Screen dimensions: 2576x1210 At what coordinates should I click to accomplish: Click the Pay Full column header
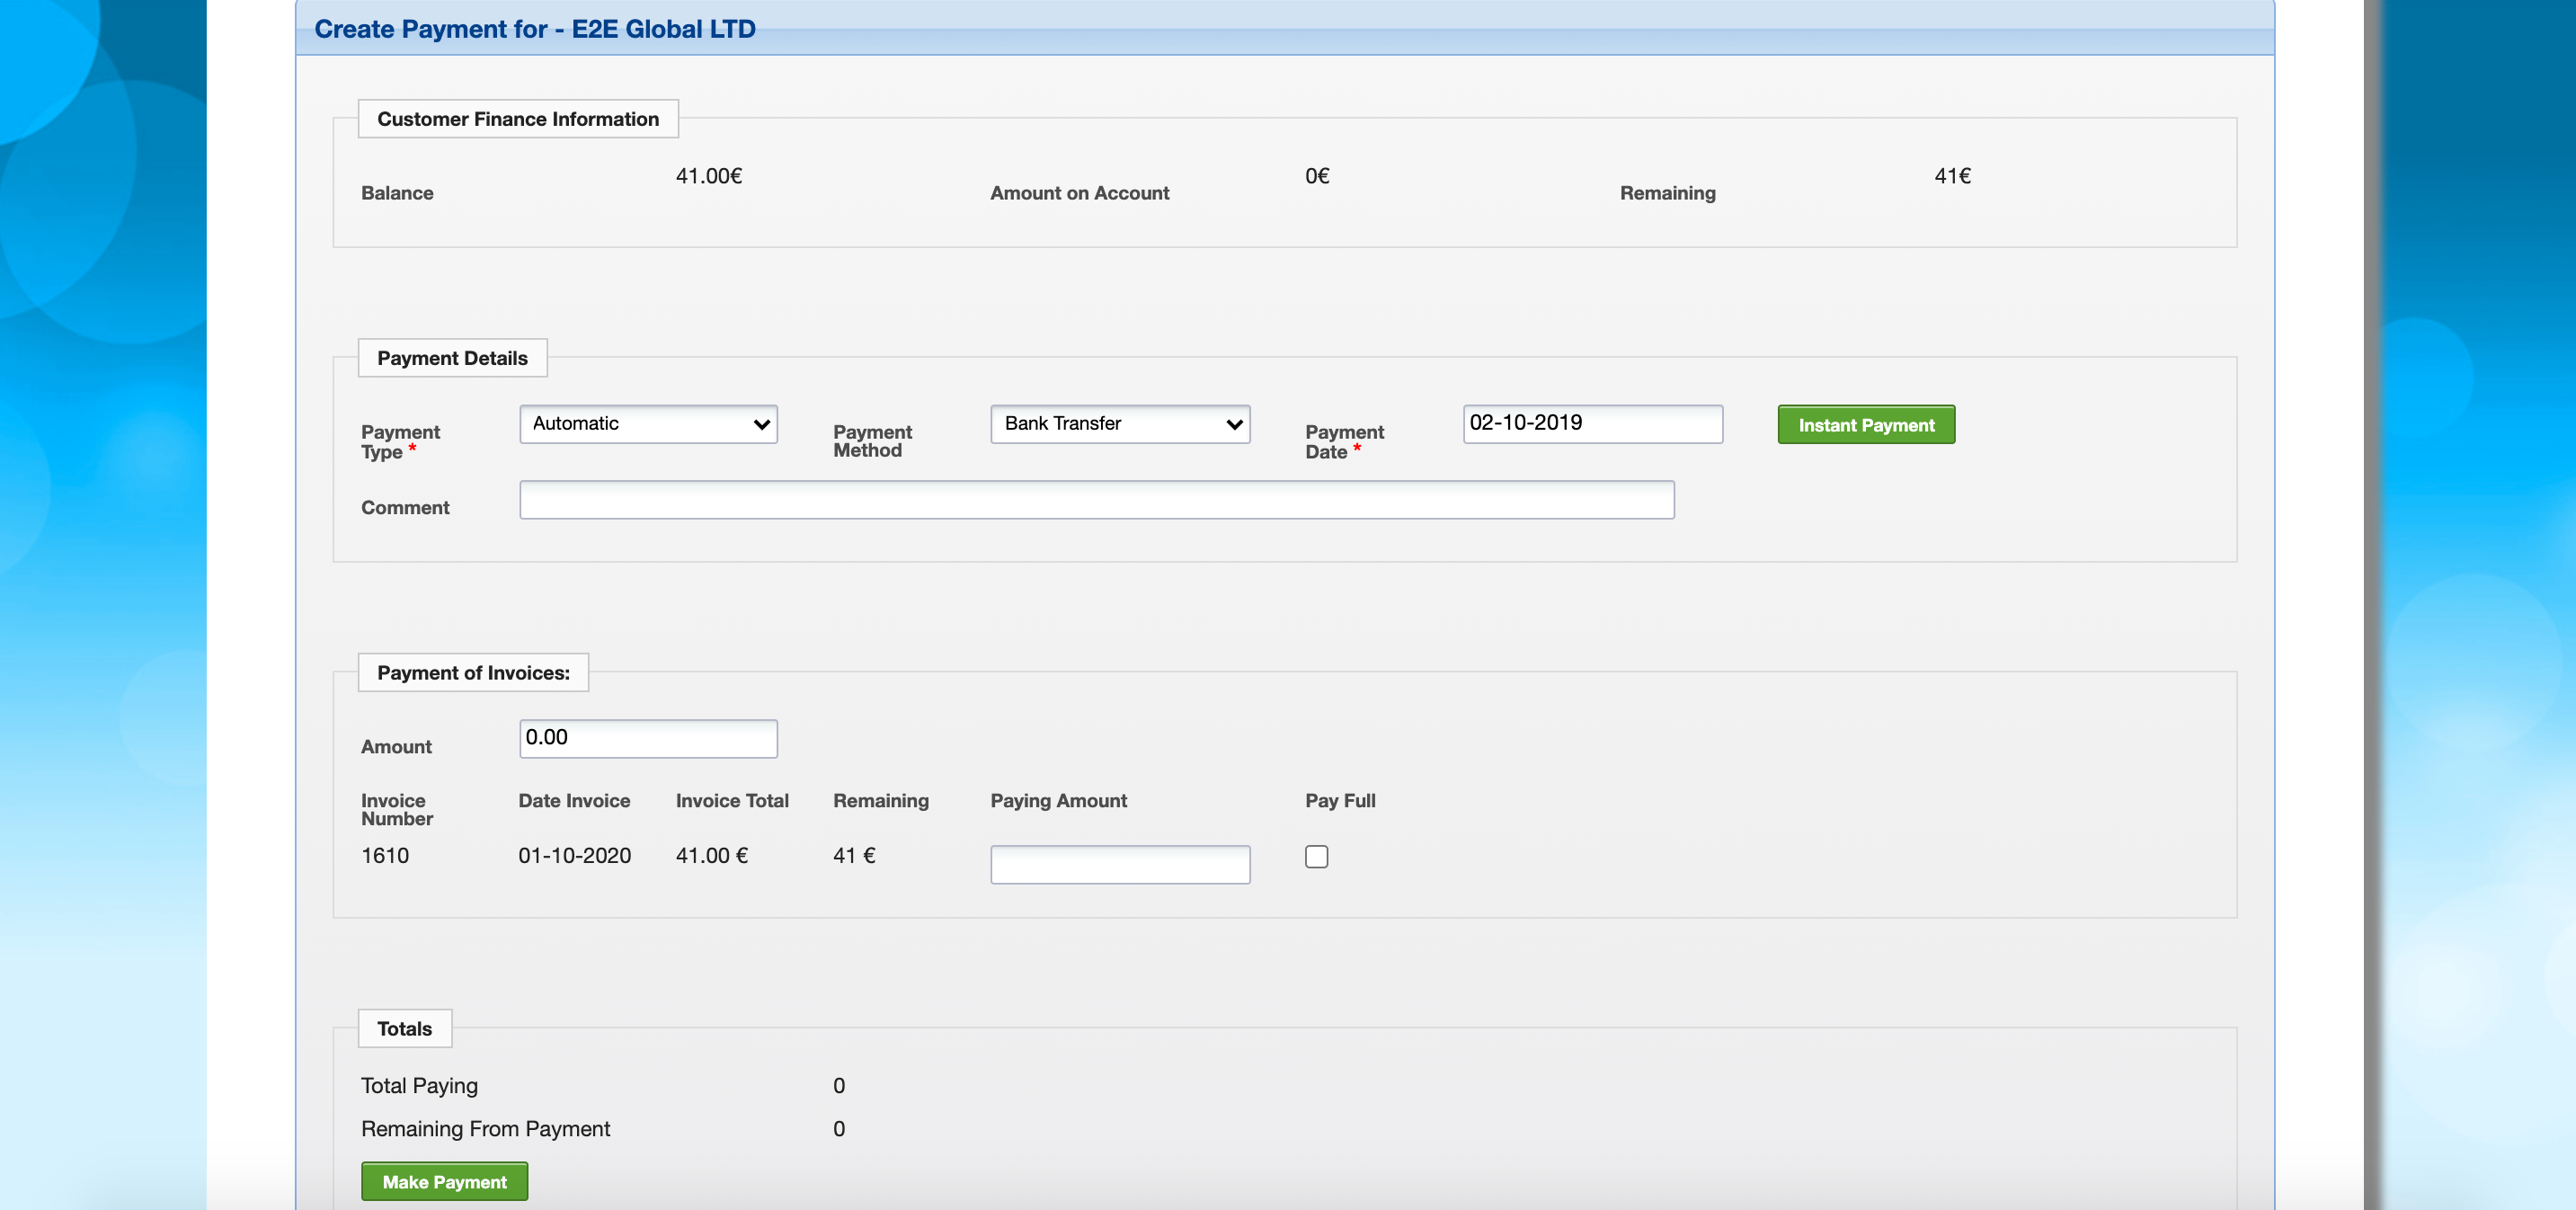[1340, 801]
